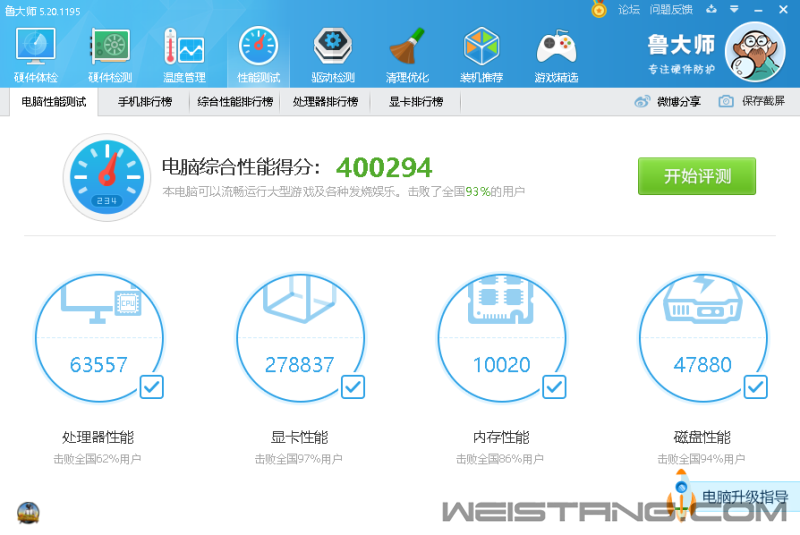Screen dimensions: 800x535
Task: Open the 装机推荐 cube icon
Action: click(x=481, y=55)
